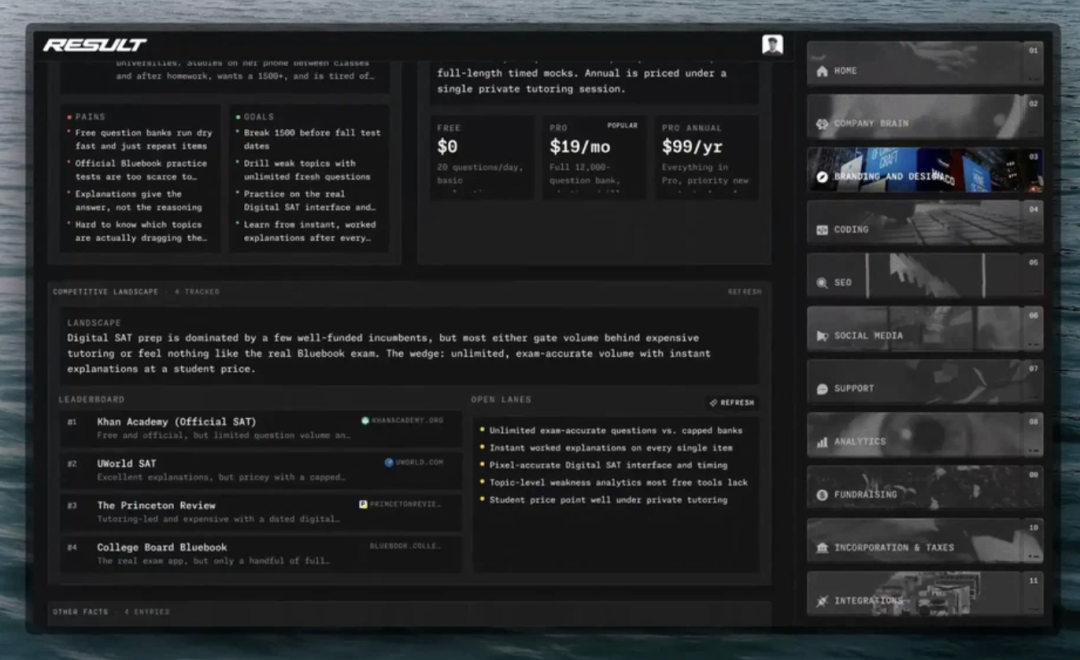The width and height of the screenshot is (1080, 660).
Task: Select The Princeton Review leaderboard row
Action: point(260,512)
